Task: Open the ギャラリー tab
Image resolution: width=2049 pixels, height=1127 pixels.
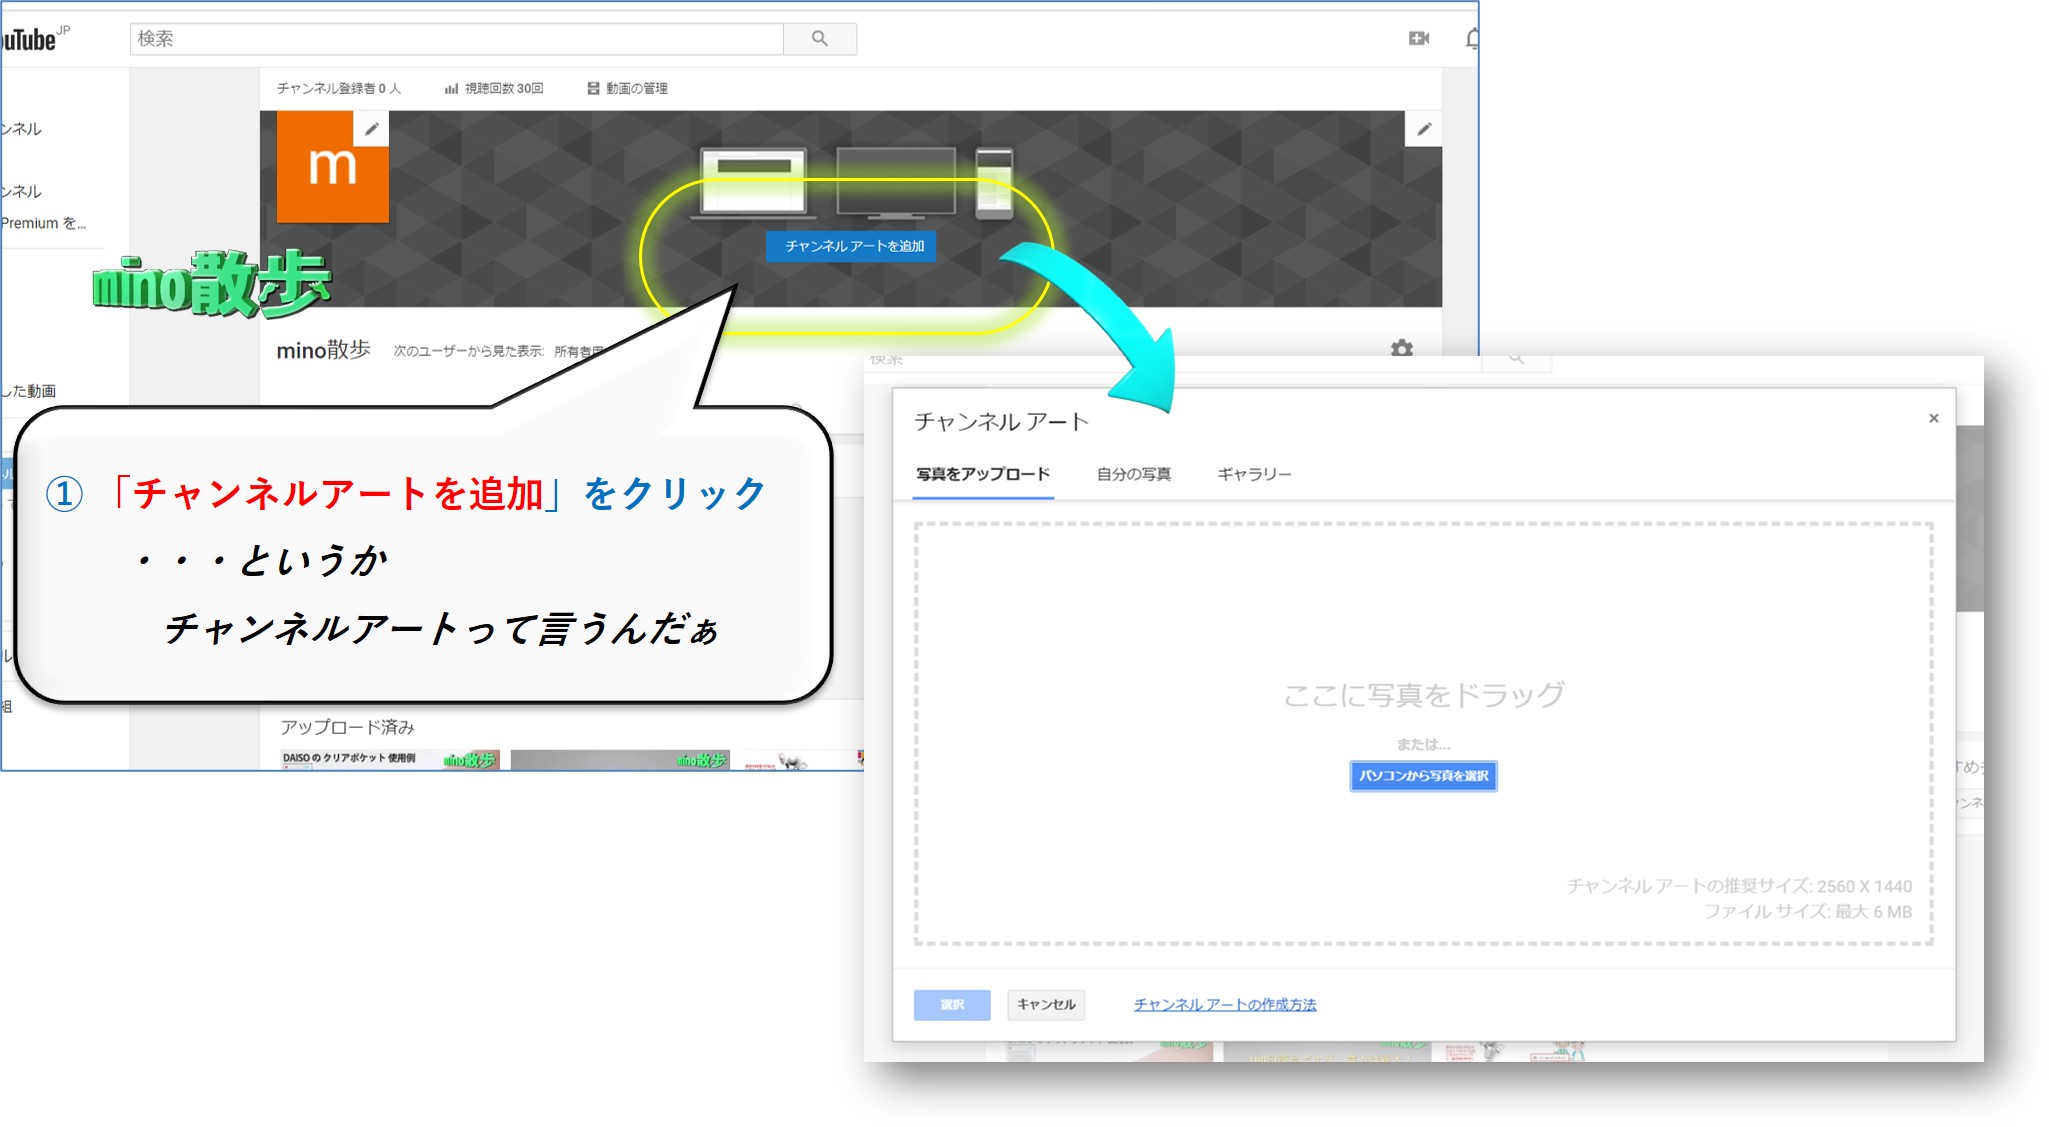Action: pyautogui.click(x=1254, y=474)
